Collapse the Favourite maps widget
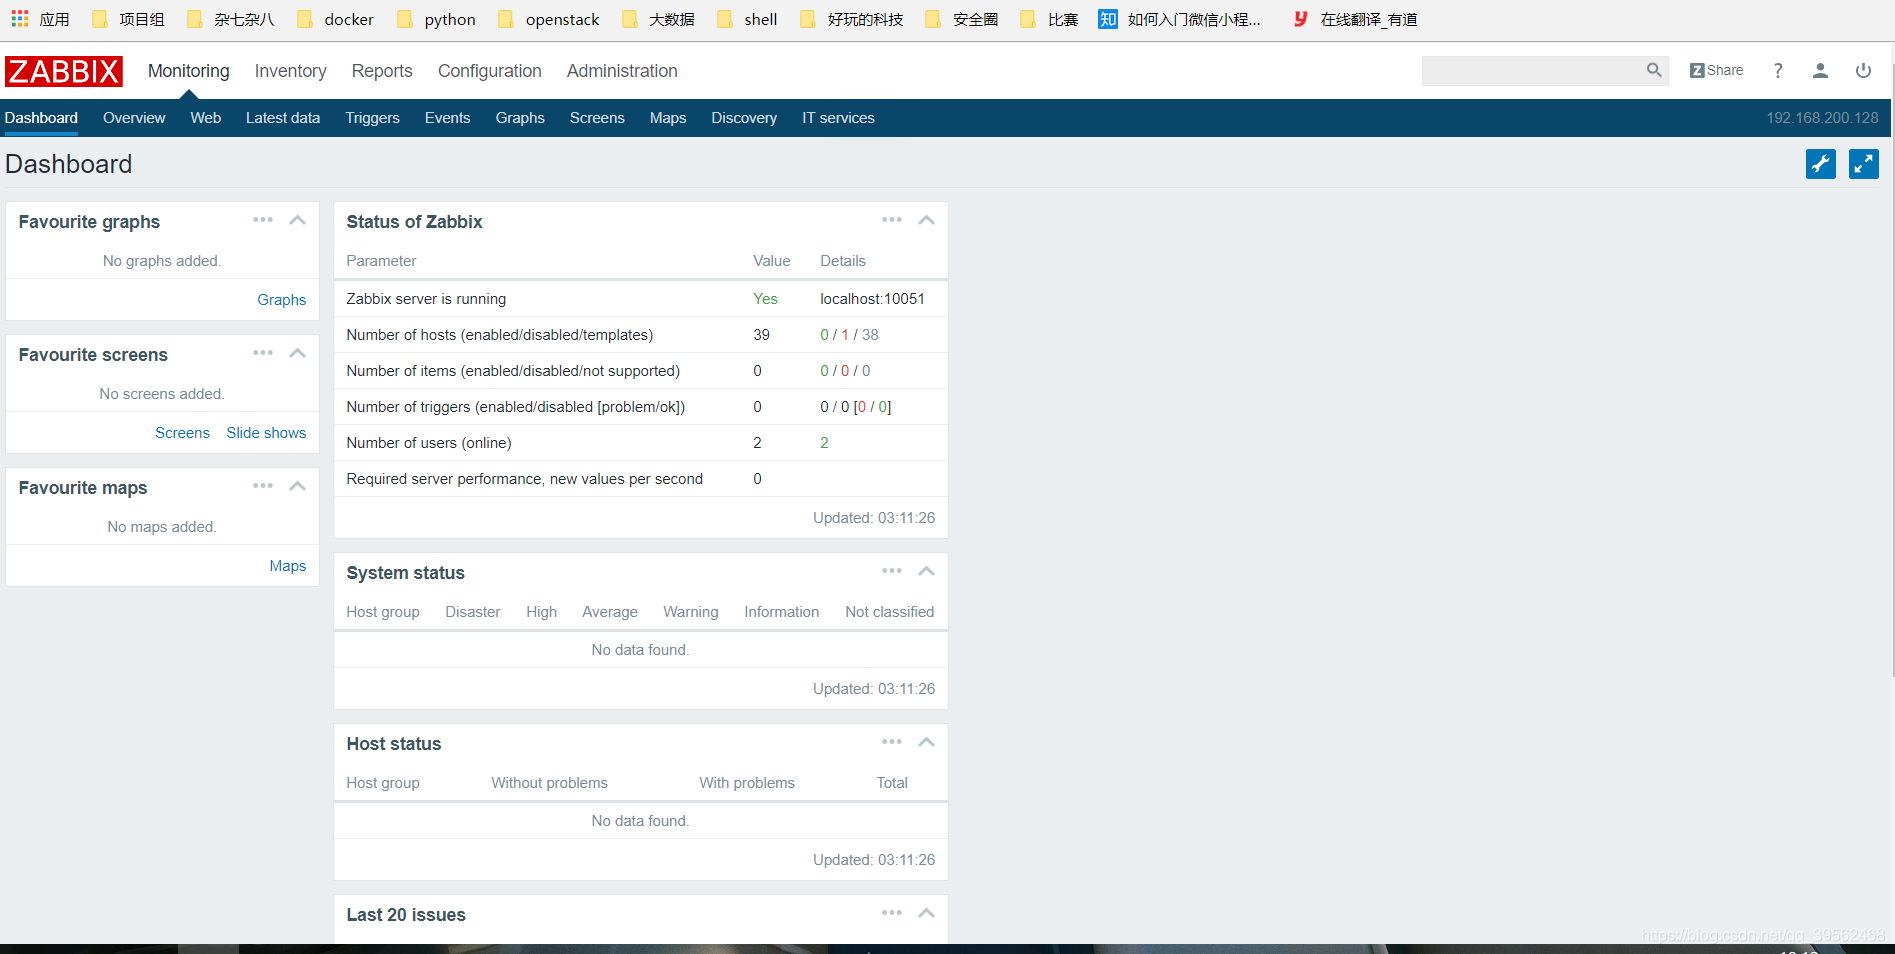This screenshot has height=954, width=1895. pyautogui.click(x=297, y=486)
